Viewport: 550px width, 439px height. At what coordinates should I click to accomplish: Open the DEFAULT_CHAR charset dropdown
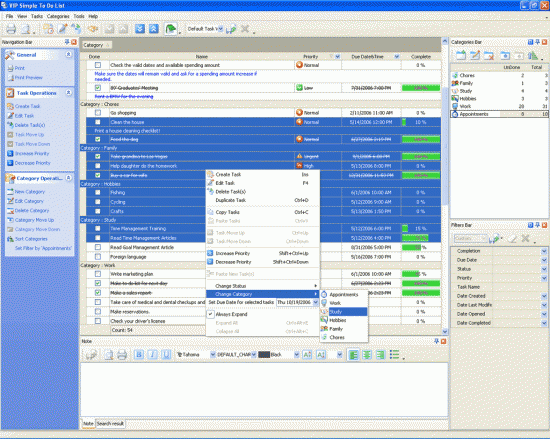click(254, 354)
